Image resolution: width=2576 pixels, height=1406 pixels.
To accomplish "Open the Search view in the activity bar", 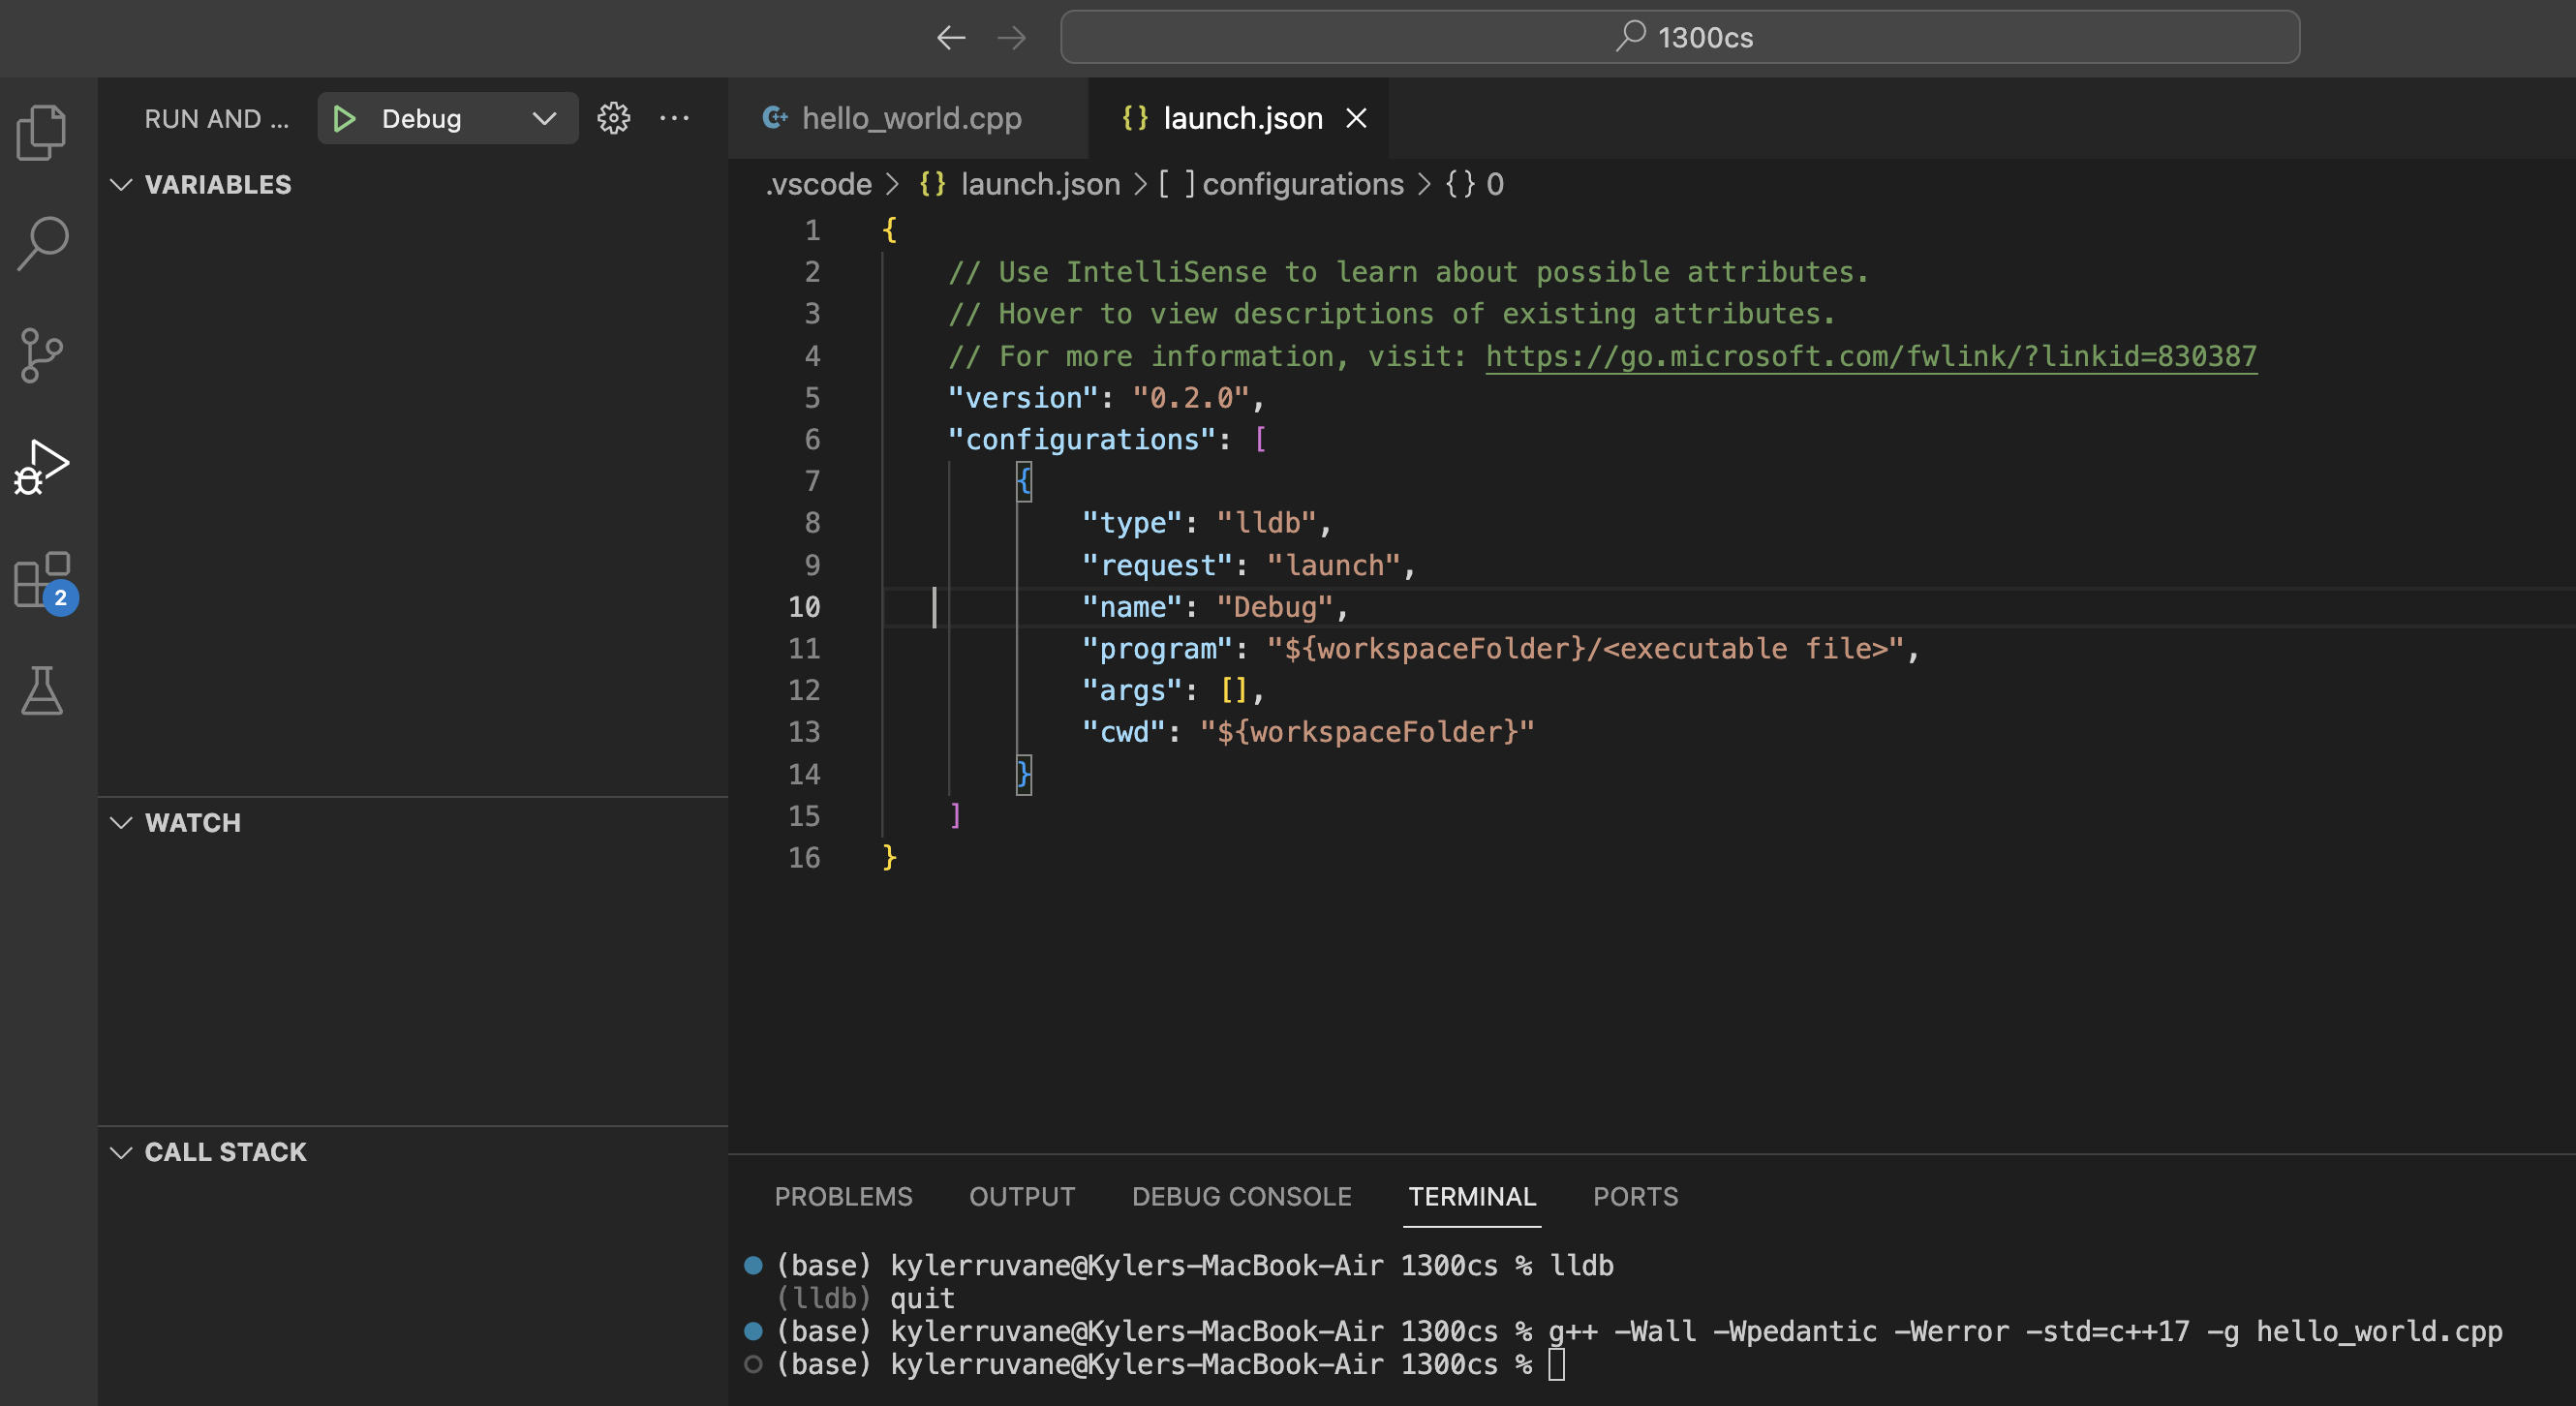I will (x=42, y=243).
